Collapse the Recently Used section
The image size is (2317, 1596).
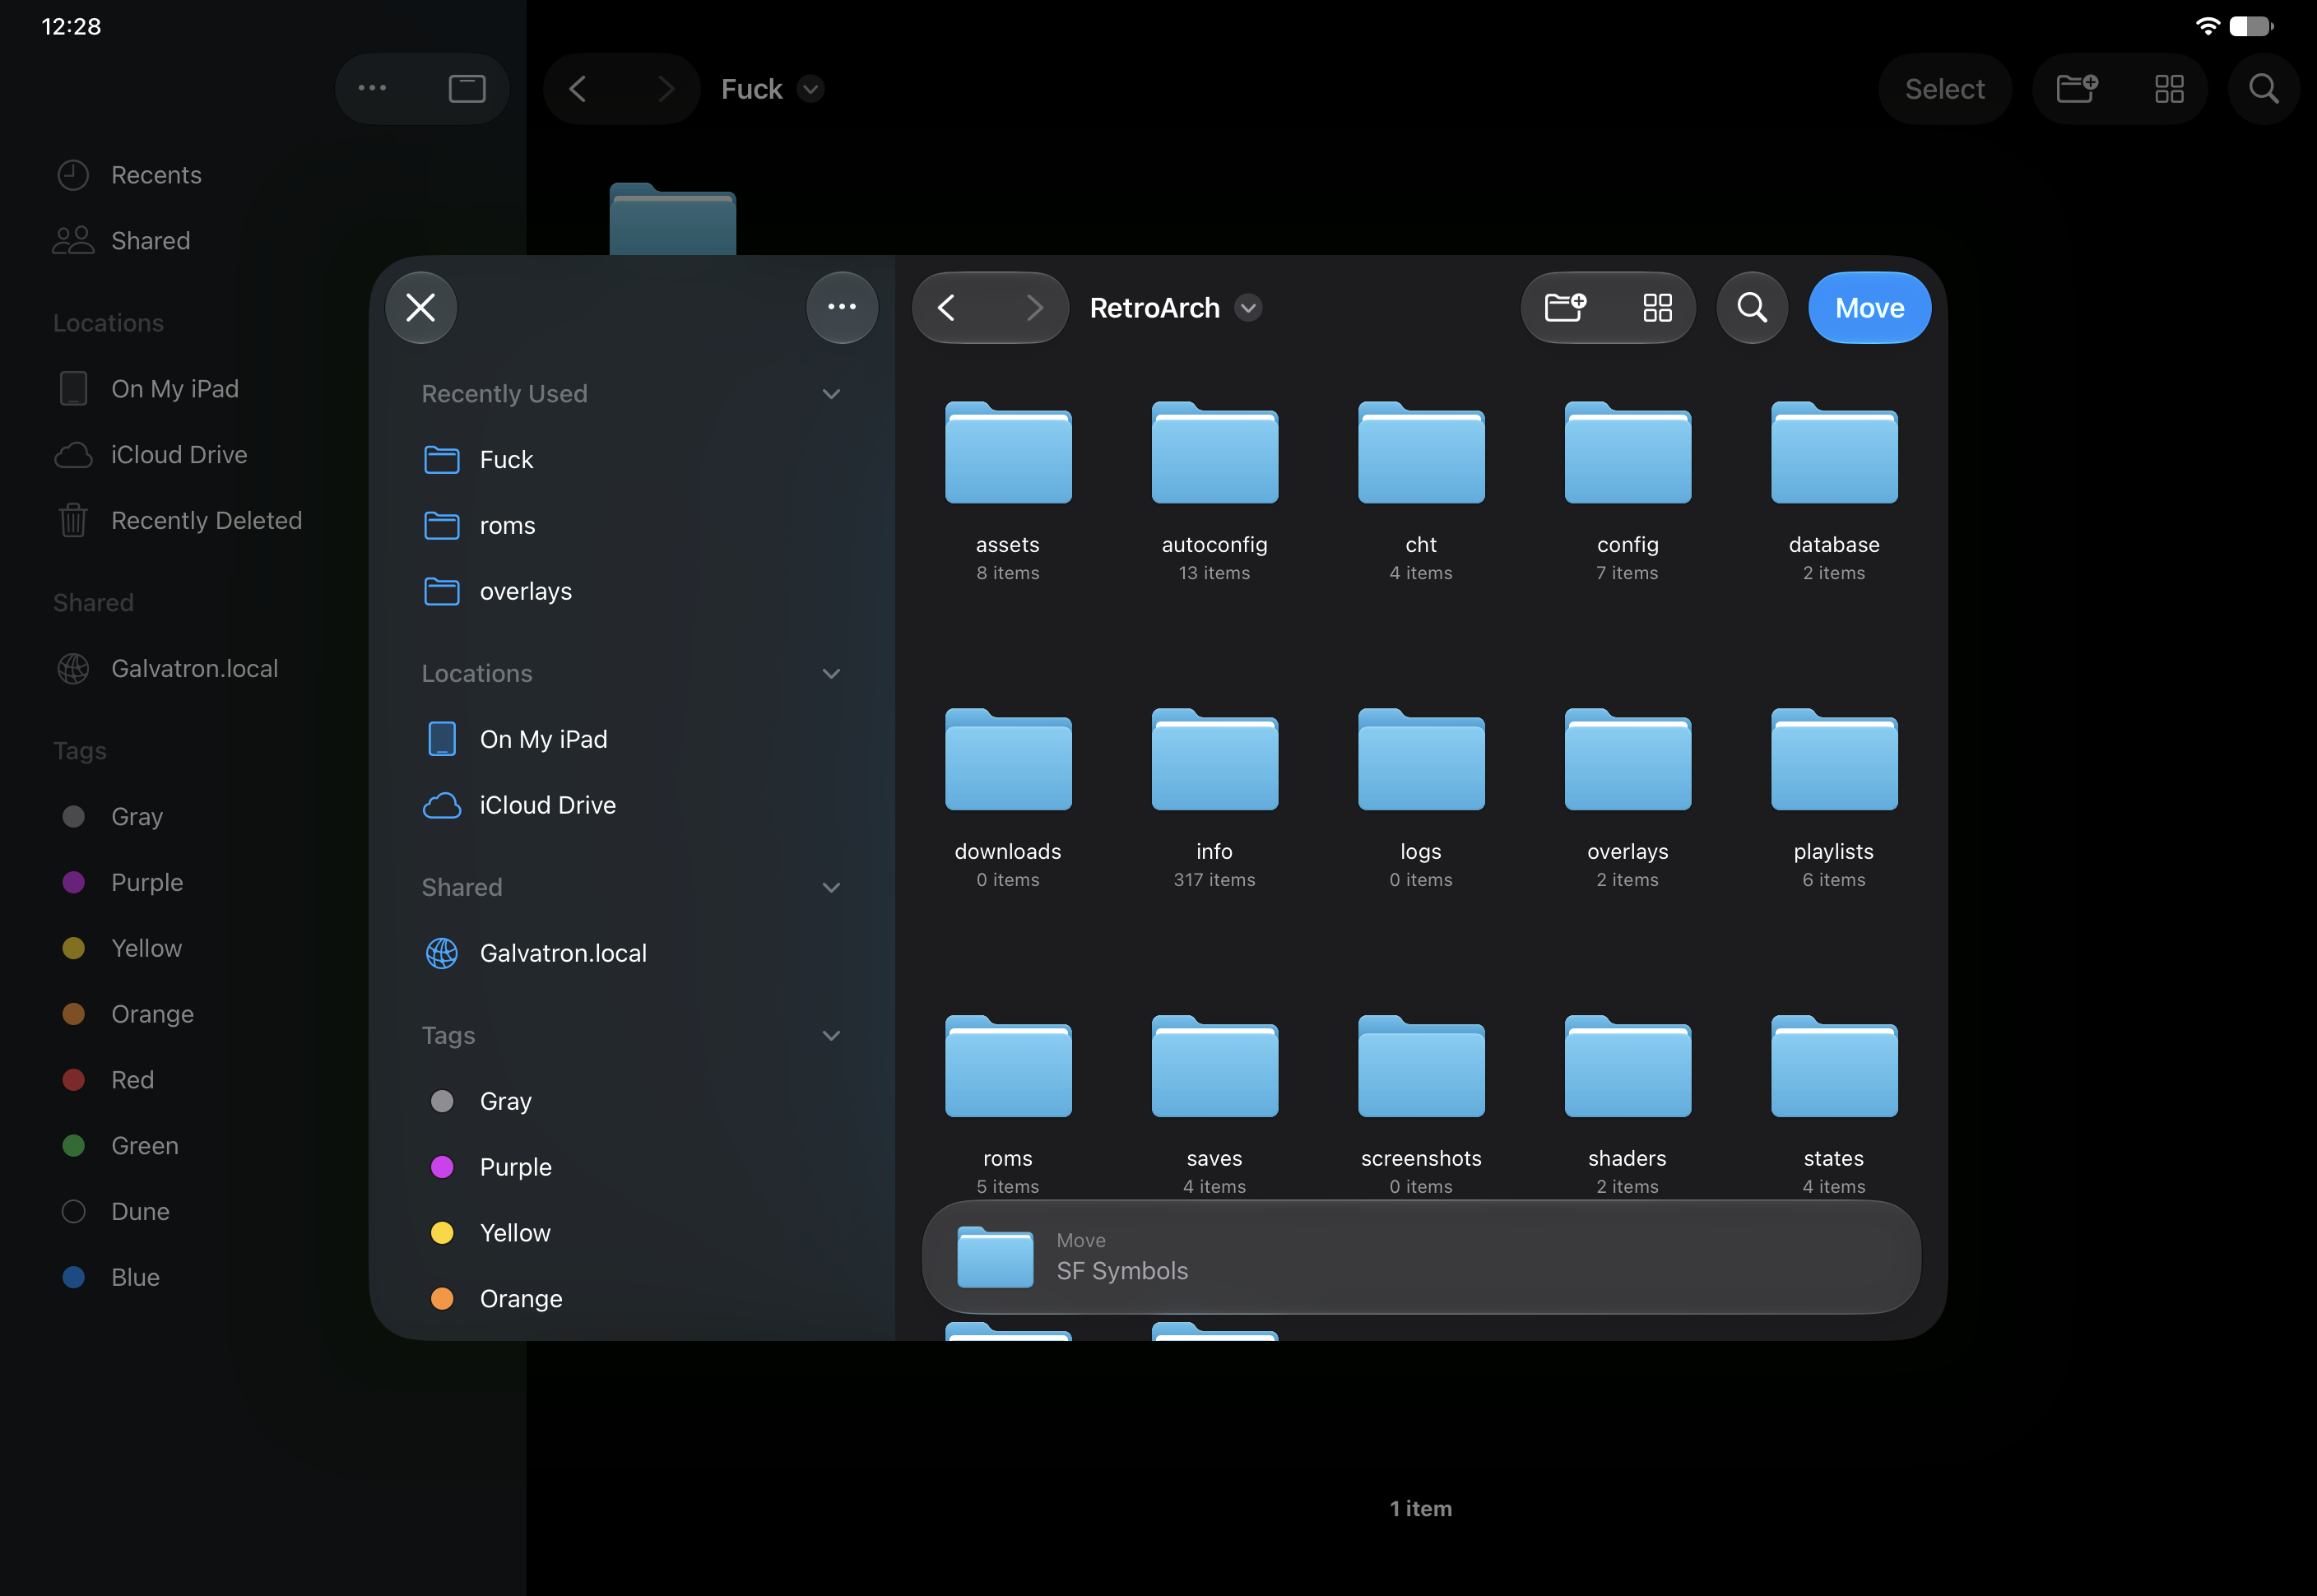(831, 394)
